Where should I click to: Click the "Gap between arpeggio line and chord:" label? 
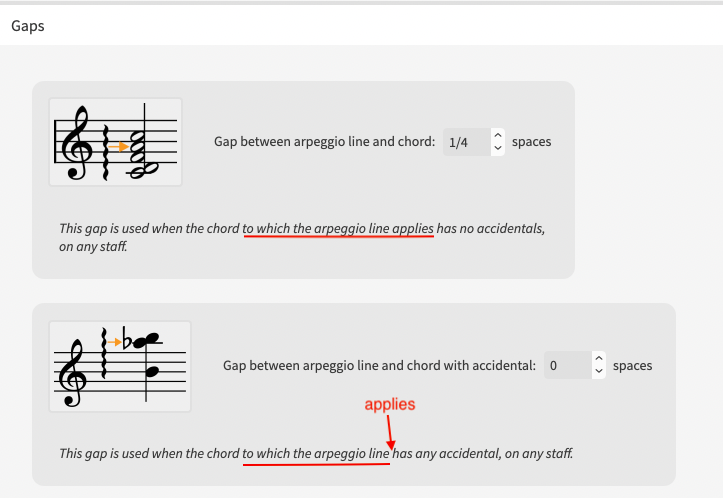[325, 142]
